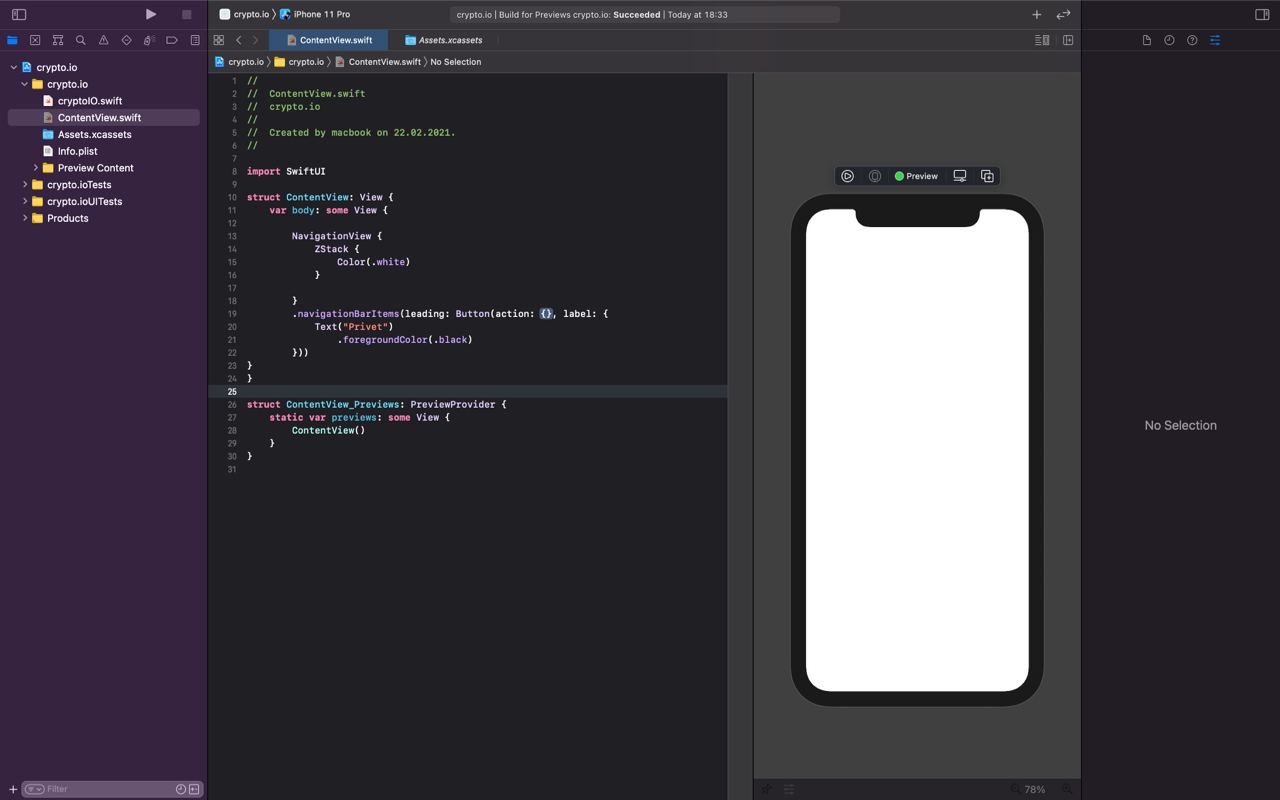Image resolution: width=1280 pixels, height=800 pixels.
Task: Open editor options lines menu
Action: click(x=1042, y=40)
